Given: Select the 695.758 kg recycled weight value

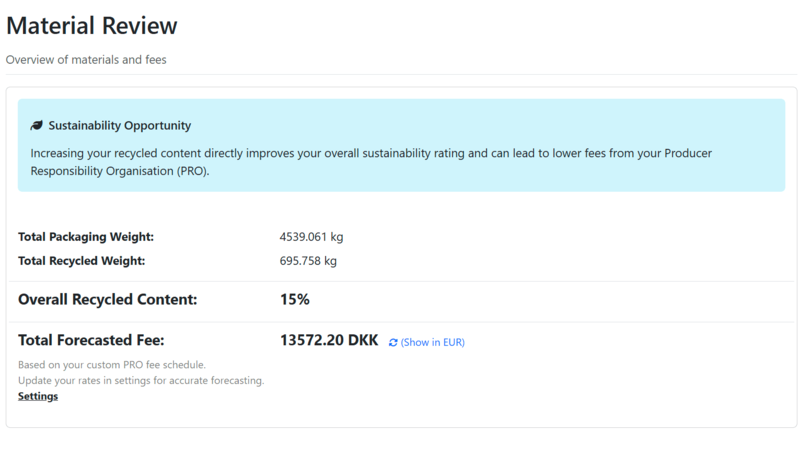Looking at the screenshot, I should [308, 261].
